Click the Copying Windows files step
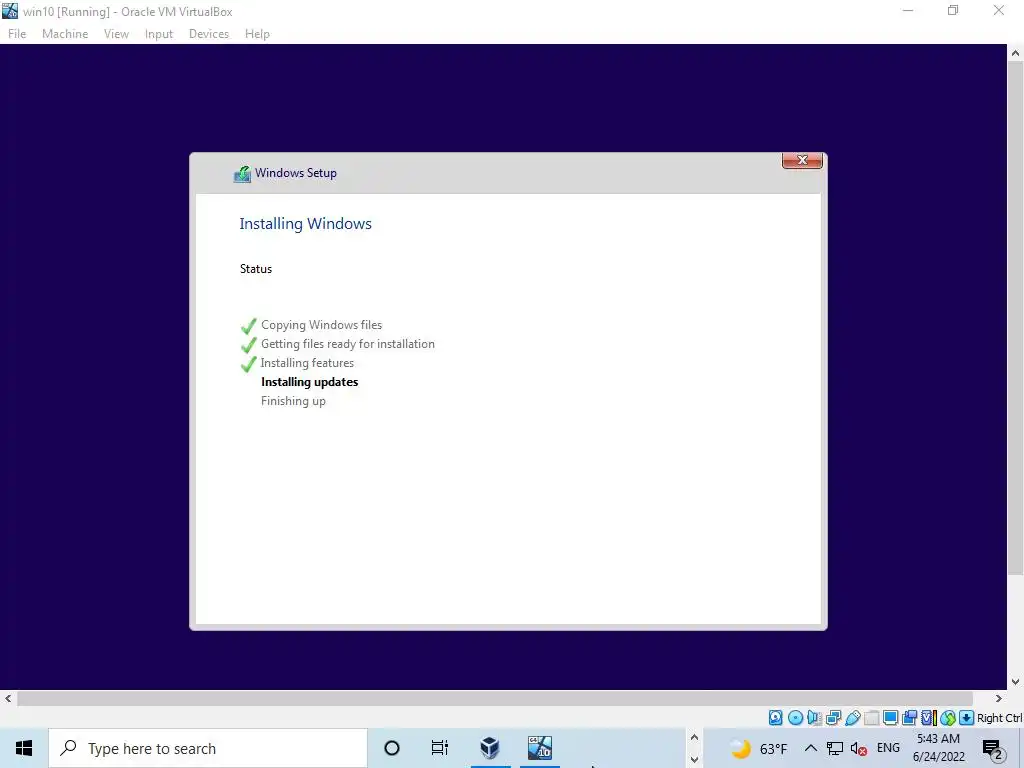 (321, 325)
